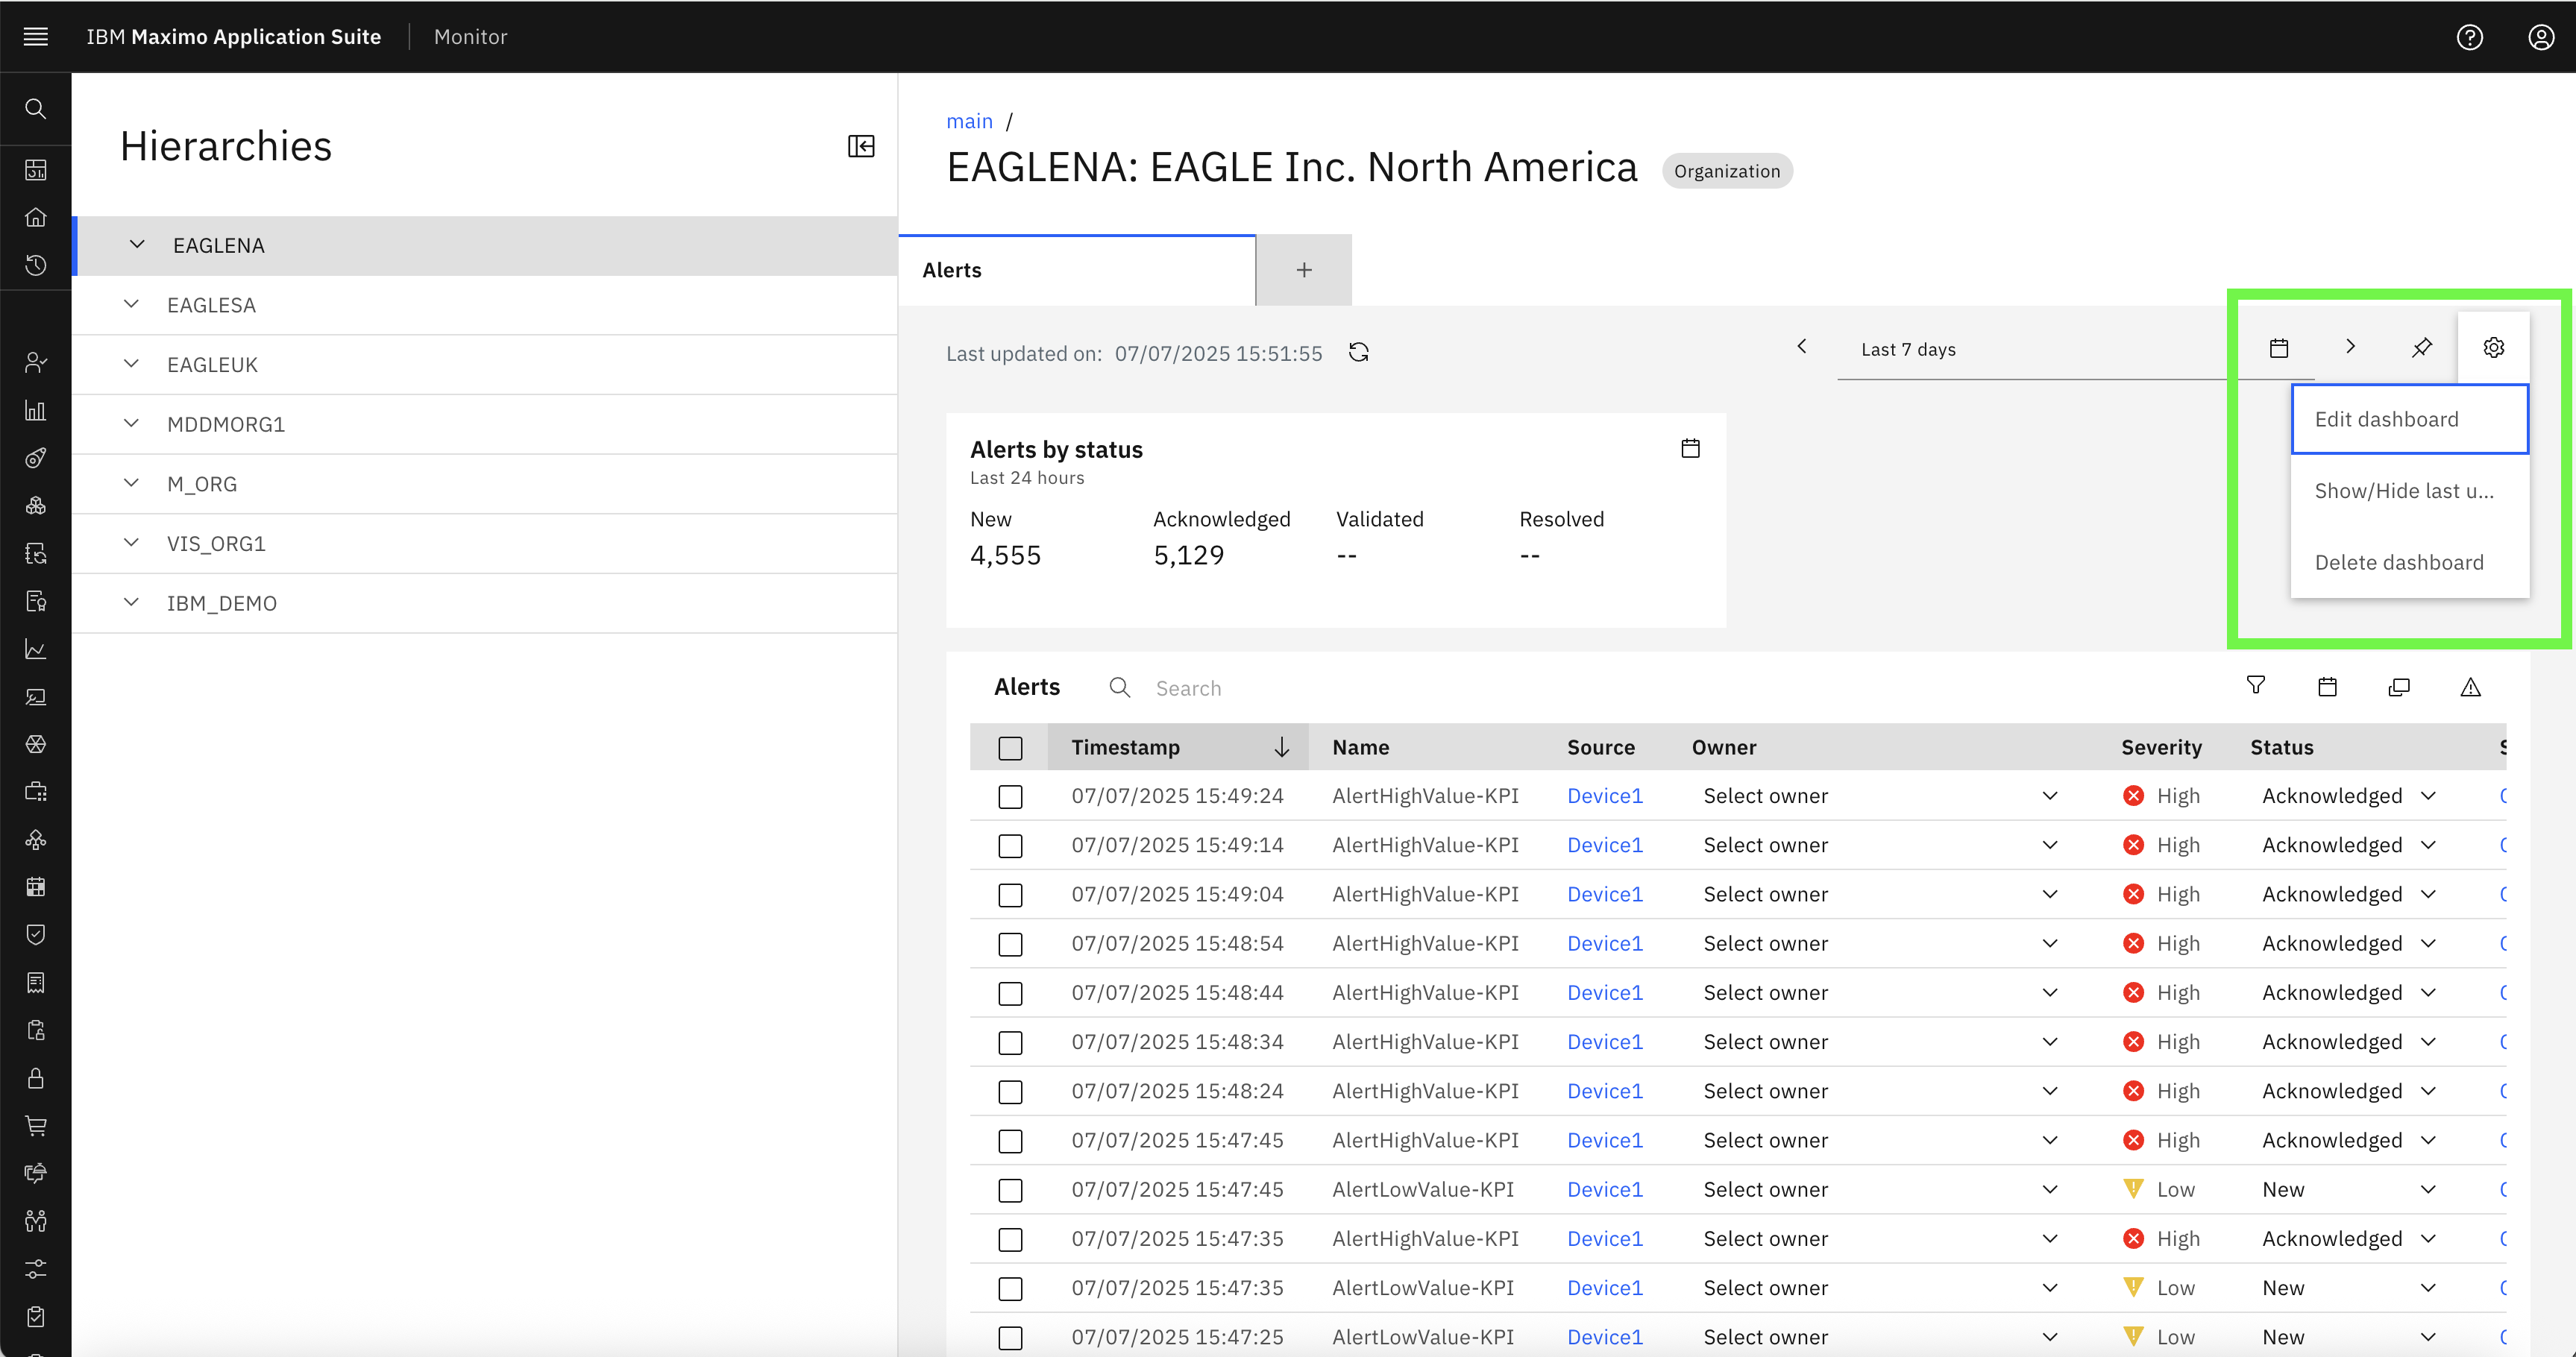
Task: Select Edit dashboard menu option
Action: (2410, 419)
